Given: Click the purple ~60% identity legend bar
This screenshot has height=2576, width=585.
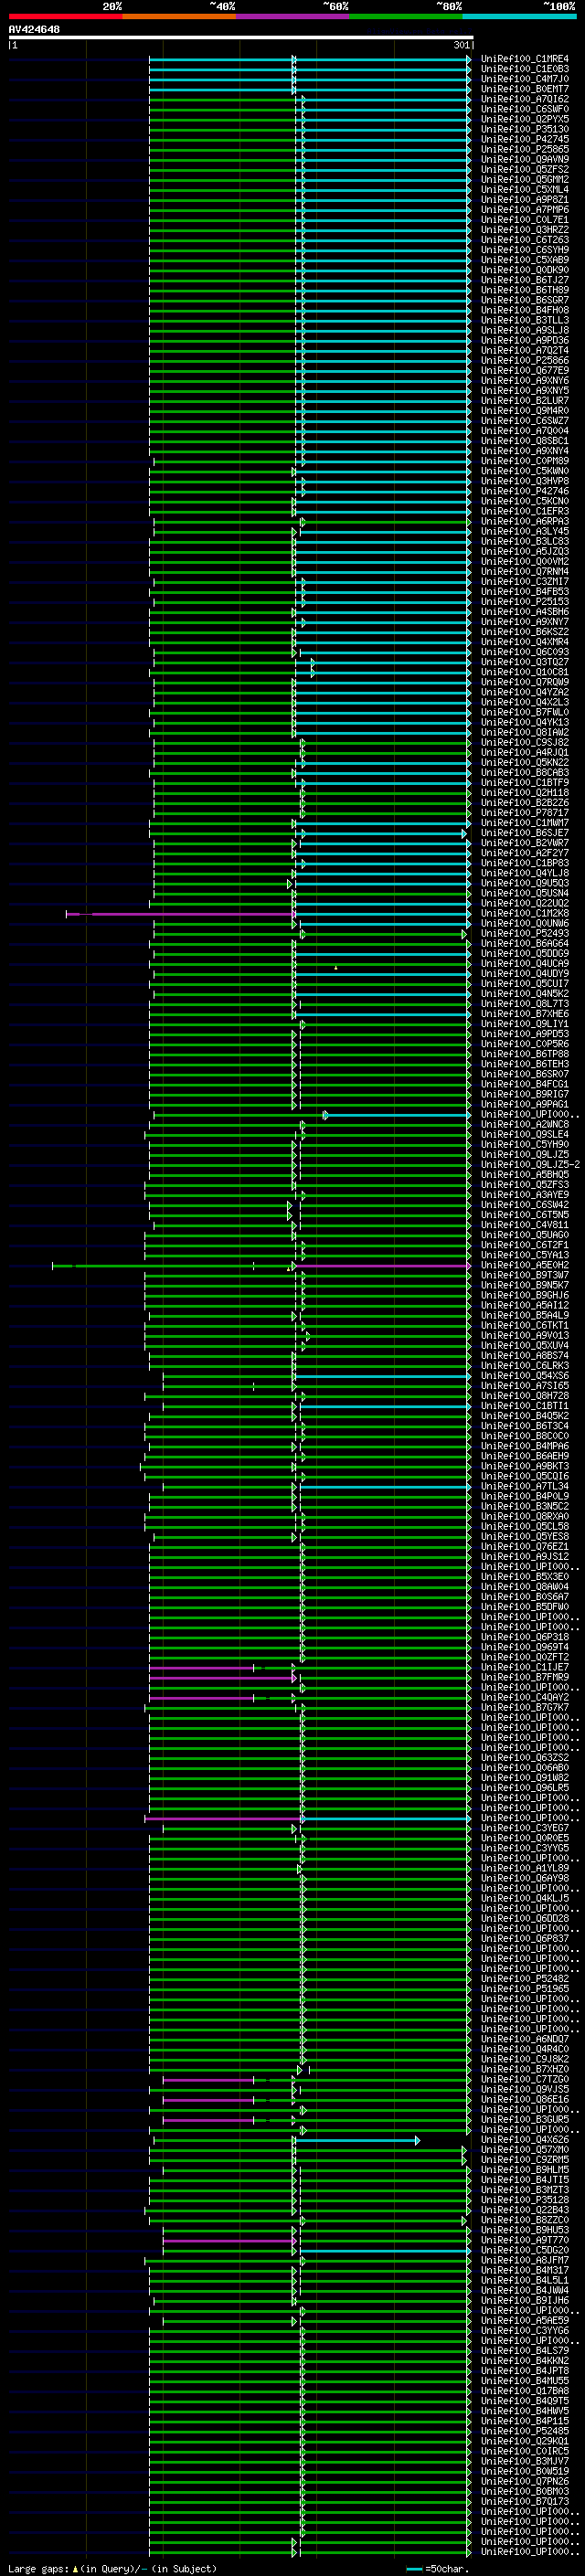Looking at the screenshot, I should pyautogui.click(x=292, y=17).
